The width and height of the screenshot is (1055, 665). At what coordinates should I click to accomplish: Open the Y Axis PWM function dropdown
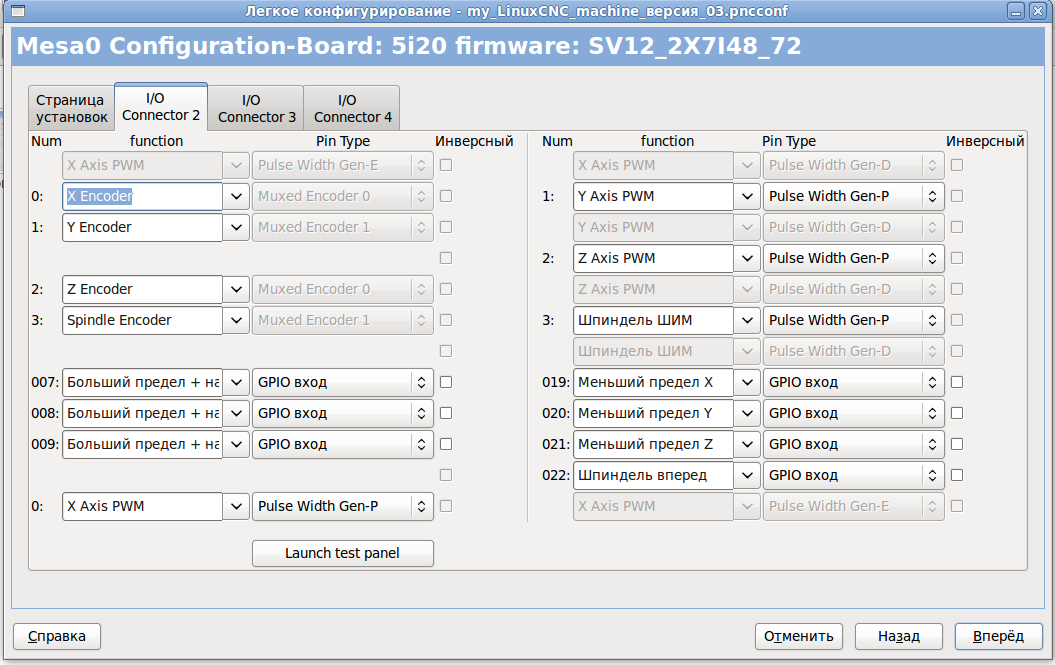pos(747,197)
